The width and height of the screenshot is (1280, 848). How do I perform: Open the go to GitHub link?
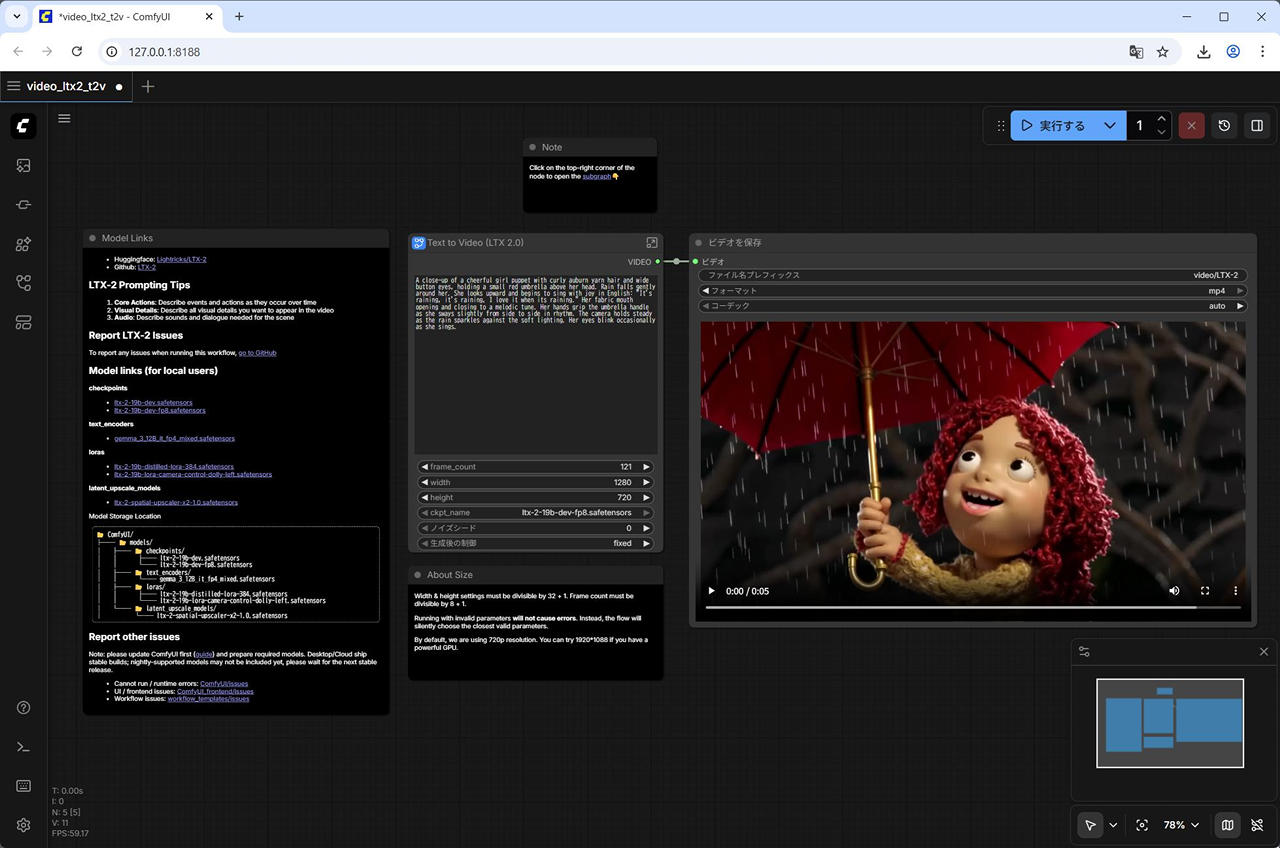pos(257,353)
